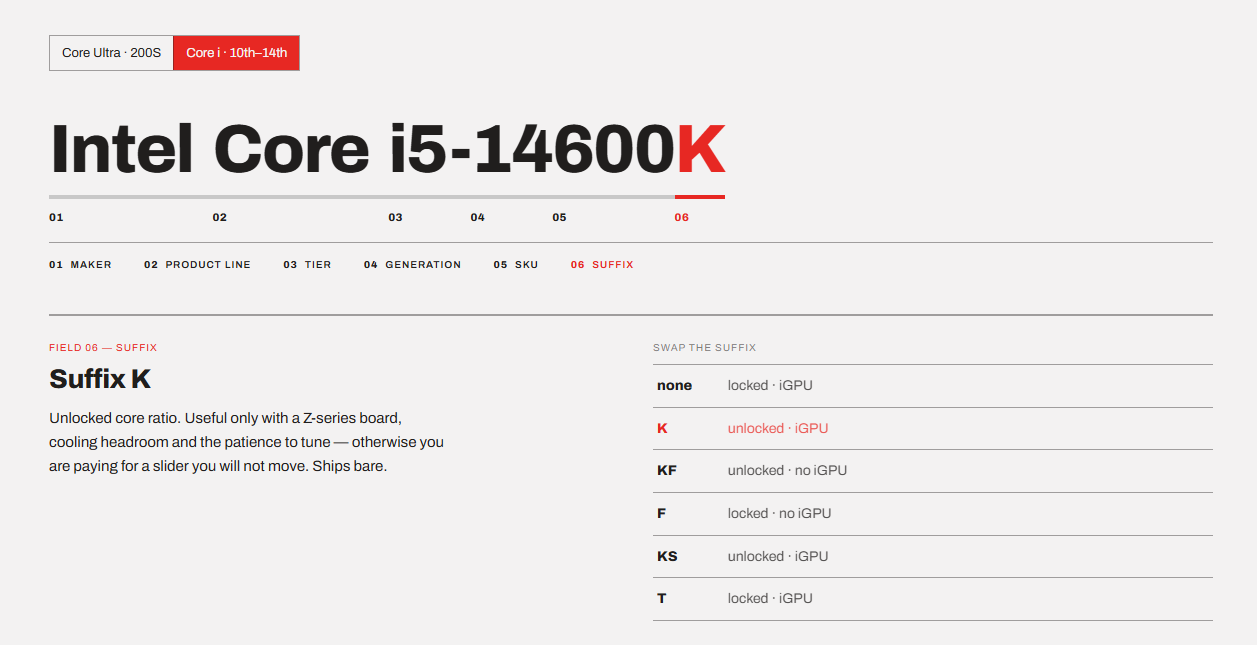
Task: Swap suffix to KF unlocked · no iGPU
Action: pyautogui.click(x=933, y=471)
